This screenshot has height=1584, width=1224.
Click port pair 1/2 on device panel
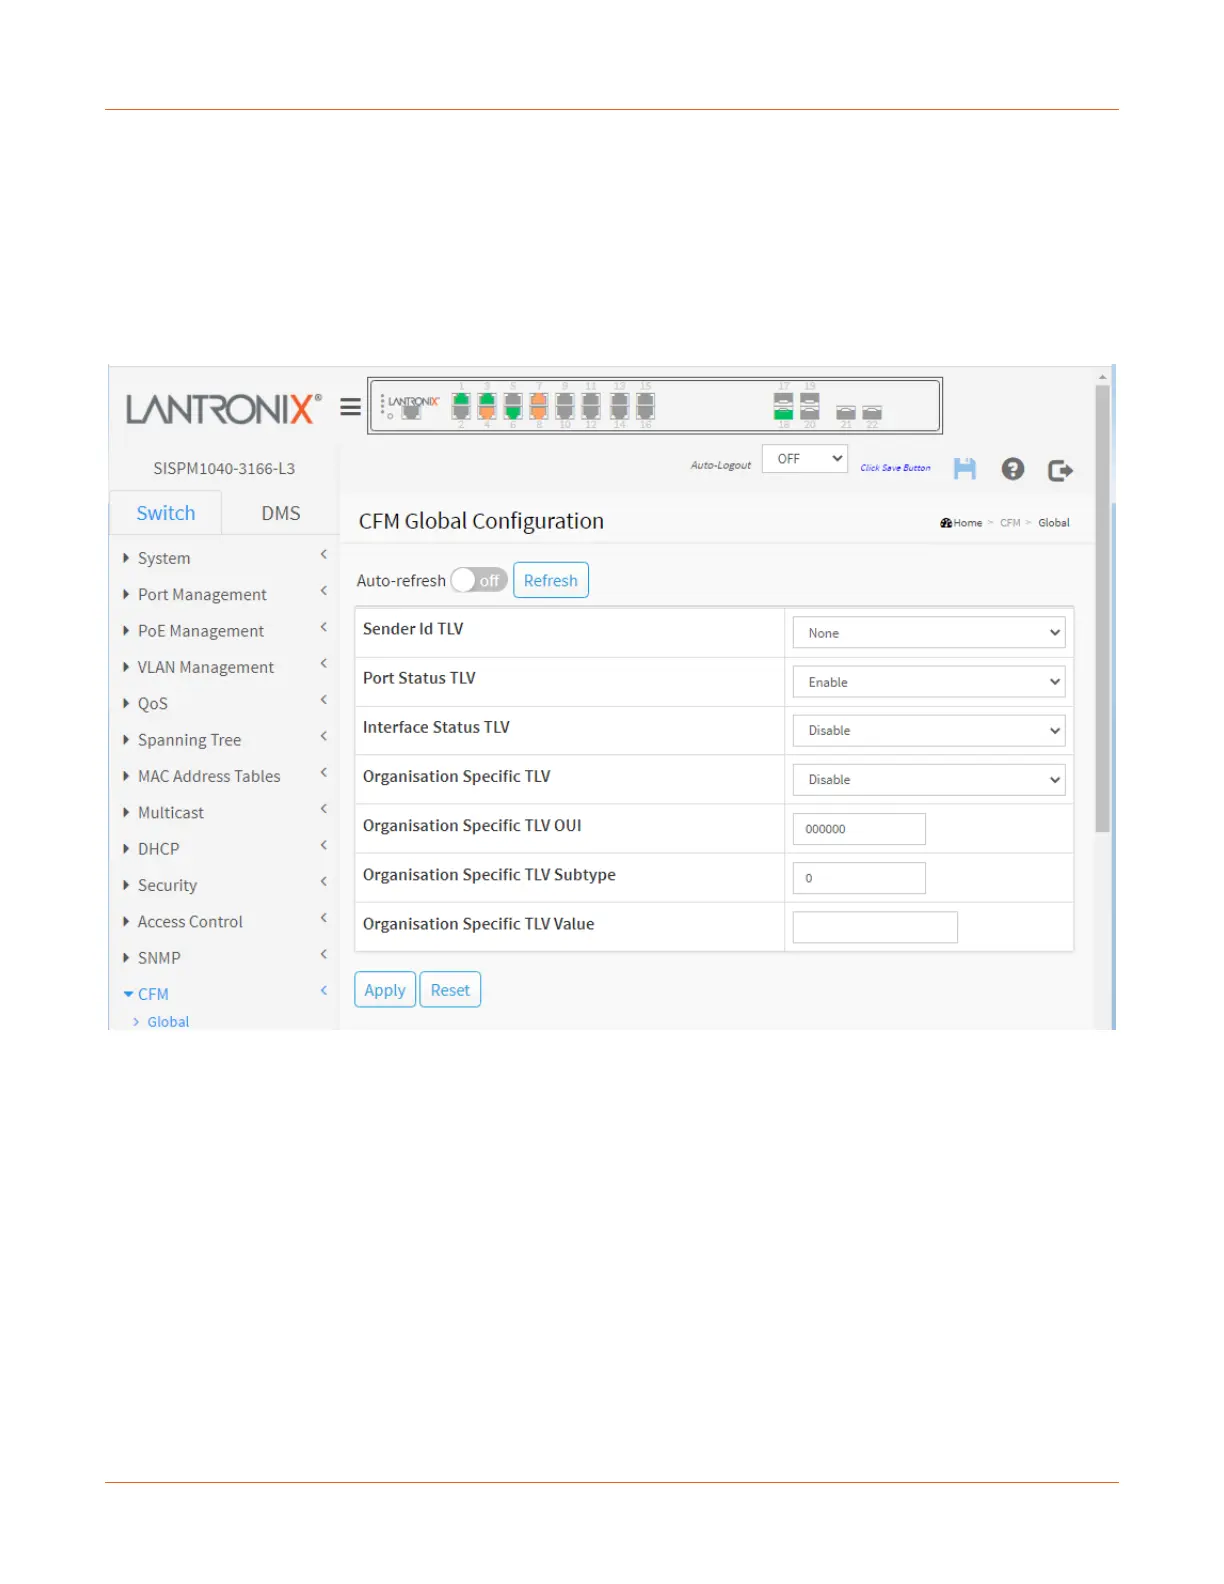(x=461, y=405)
